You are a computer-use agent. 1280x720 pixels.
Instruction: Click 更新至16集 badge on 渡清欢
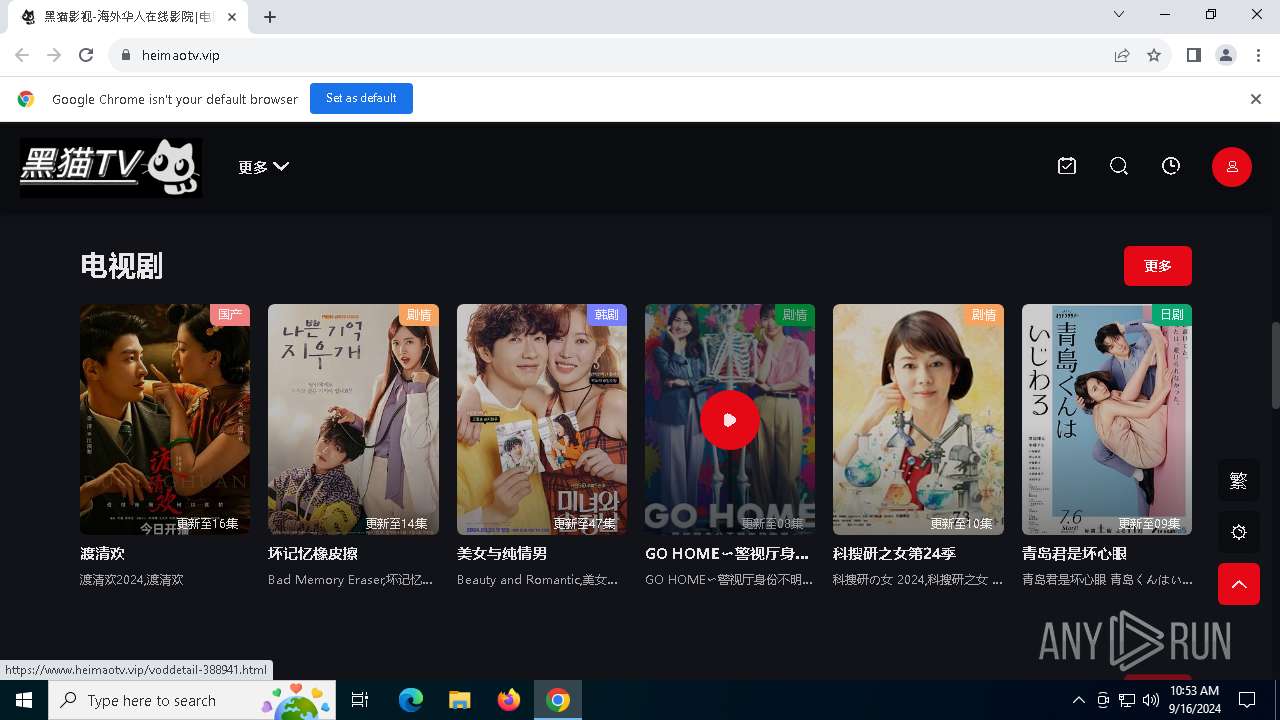208,523
